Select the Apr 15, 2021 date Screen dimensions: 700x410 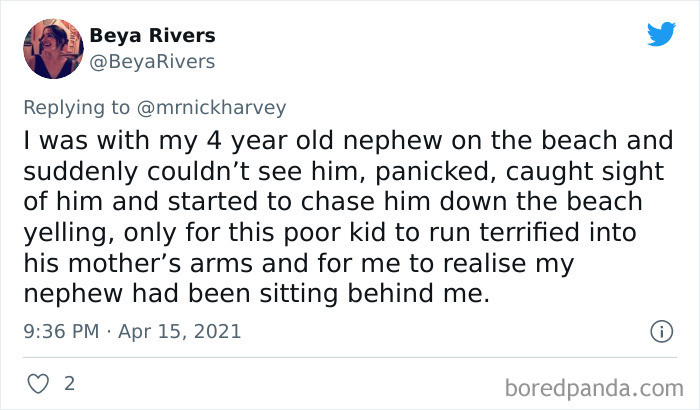click(179, 331)
